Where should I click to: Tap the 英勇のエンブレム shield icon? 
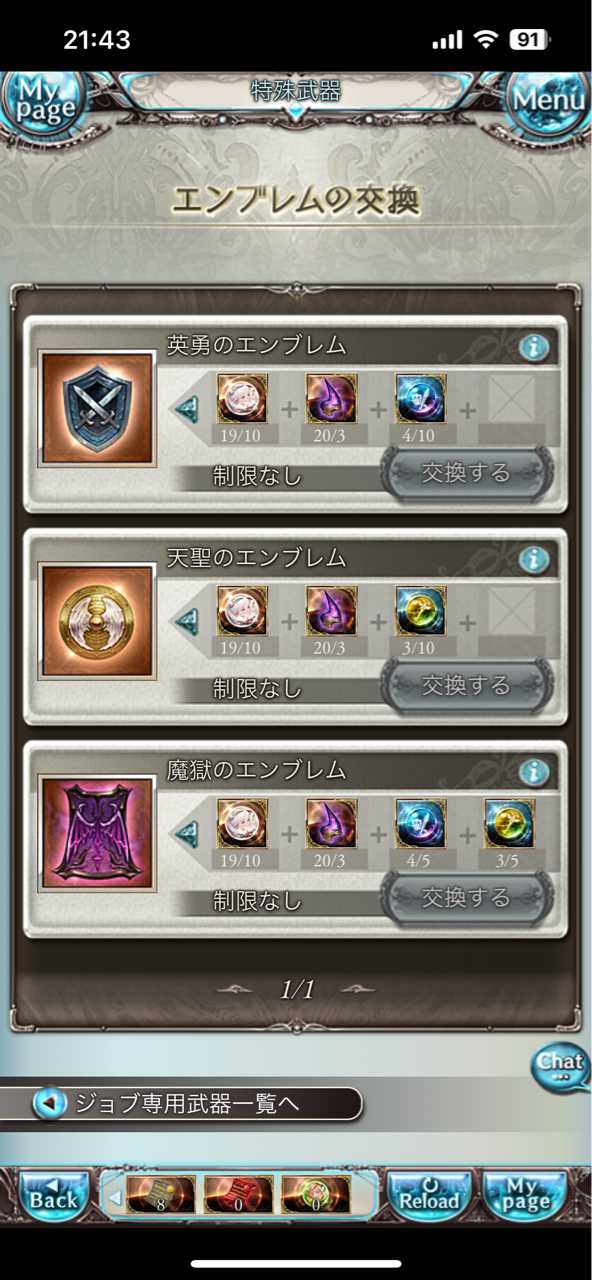(97, 408)
